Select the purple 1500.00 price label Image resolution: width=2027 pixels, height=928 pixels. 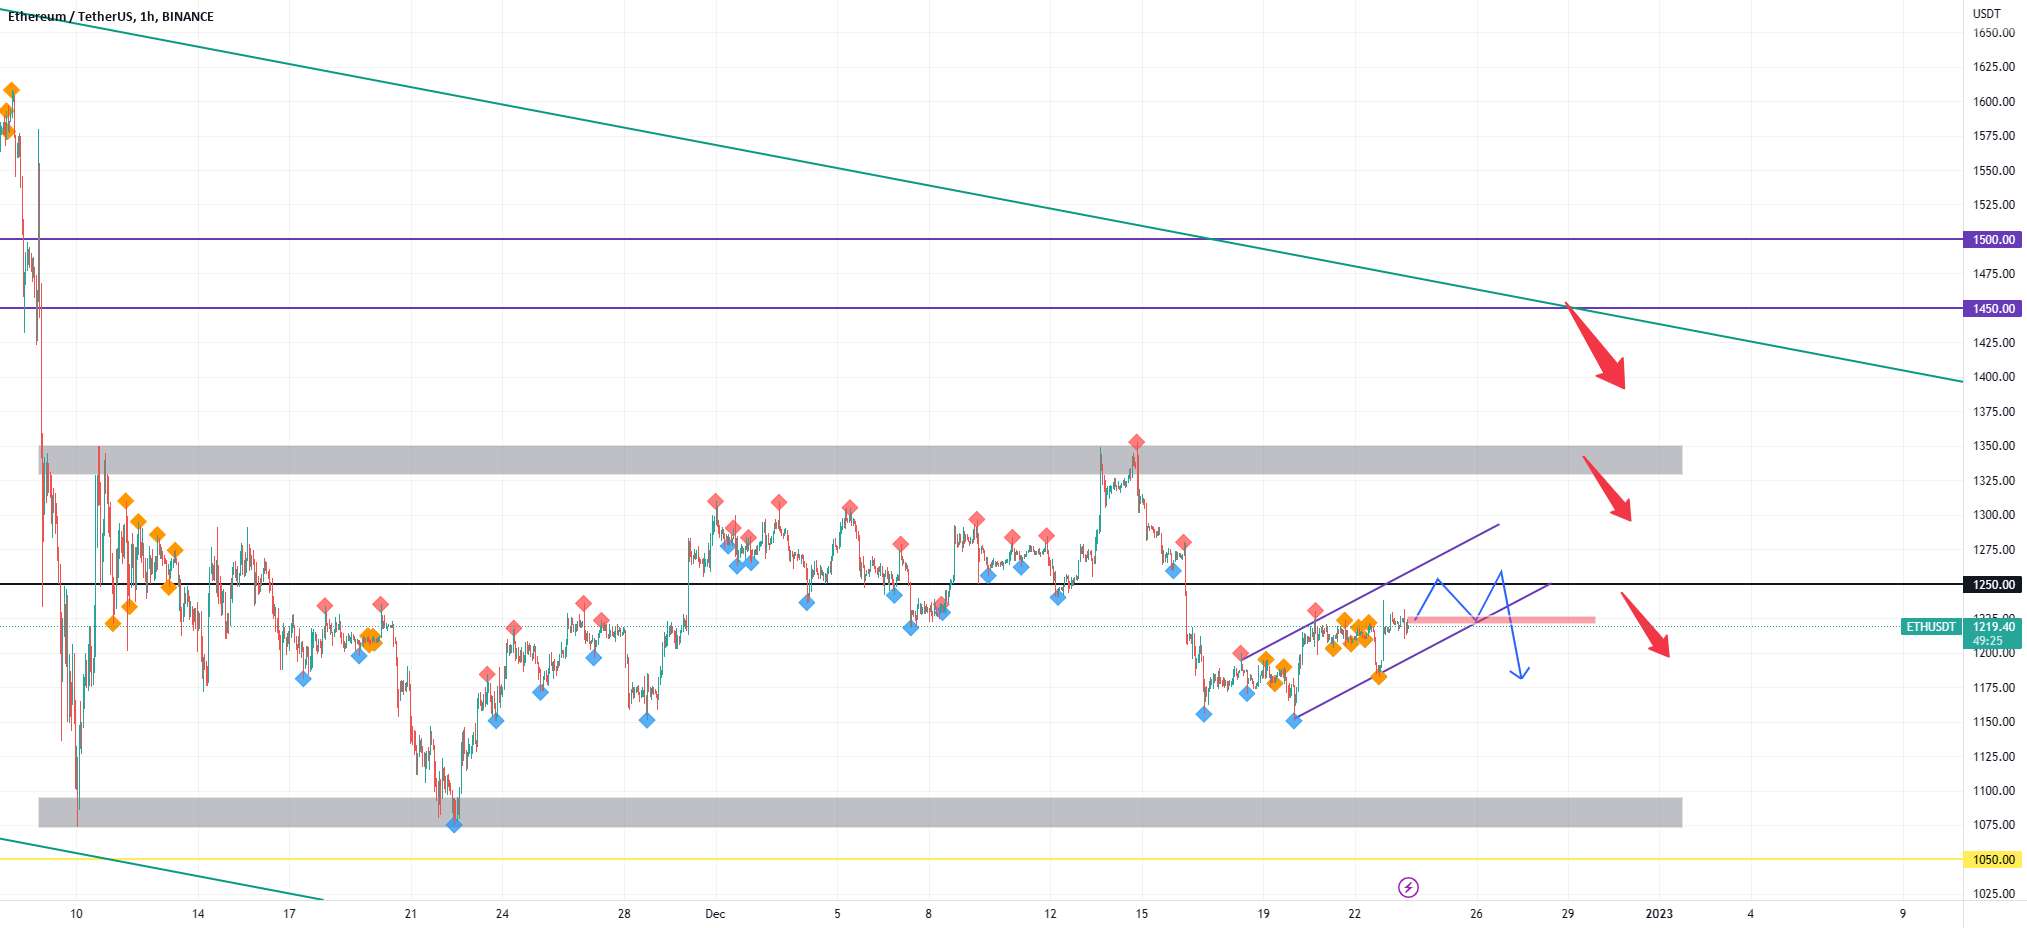pyautogui.click(x=1994, y=240)
